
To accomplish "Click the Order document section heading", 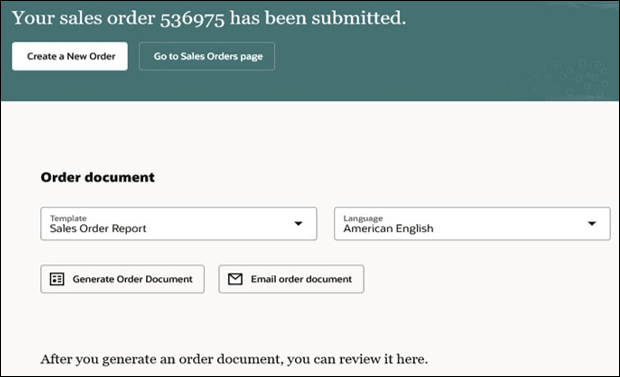I will (x=98, y=177).
